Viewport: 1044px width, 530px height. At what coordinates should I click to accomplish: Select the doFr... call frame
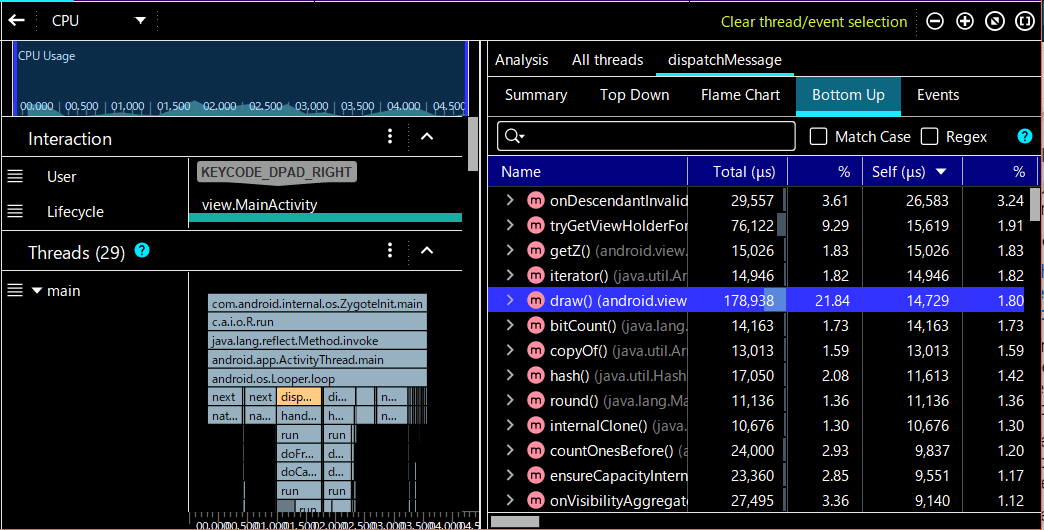pos(299,453)
